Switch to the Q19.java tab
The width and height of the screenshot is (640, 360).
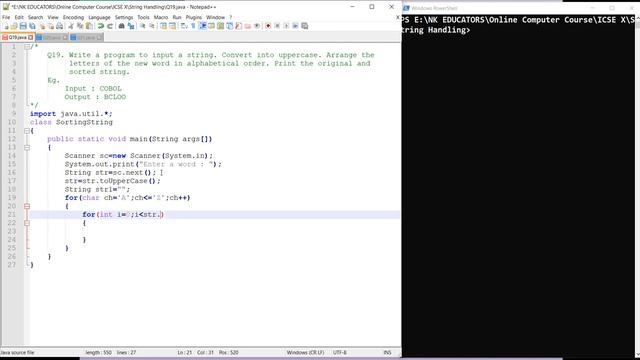tap(17, 37)
